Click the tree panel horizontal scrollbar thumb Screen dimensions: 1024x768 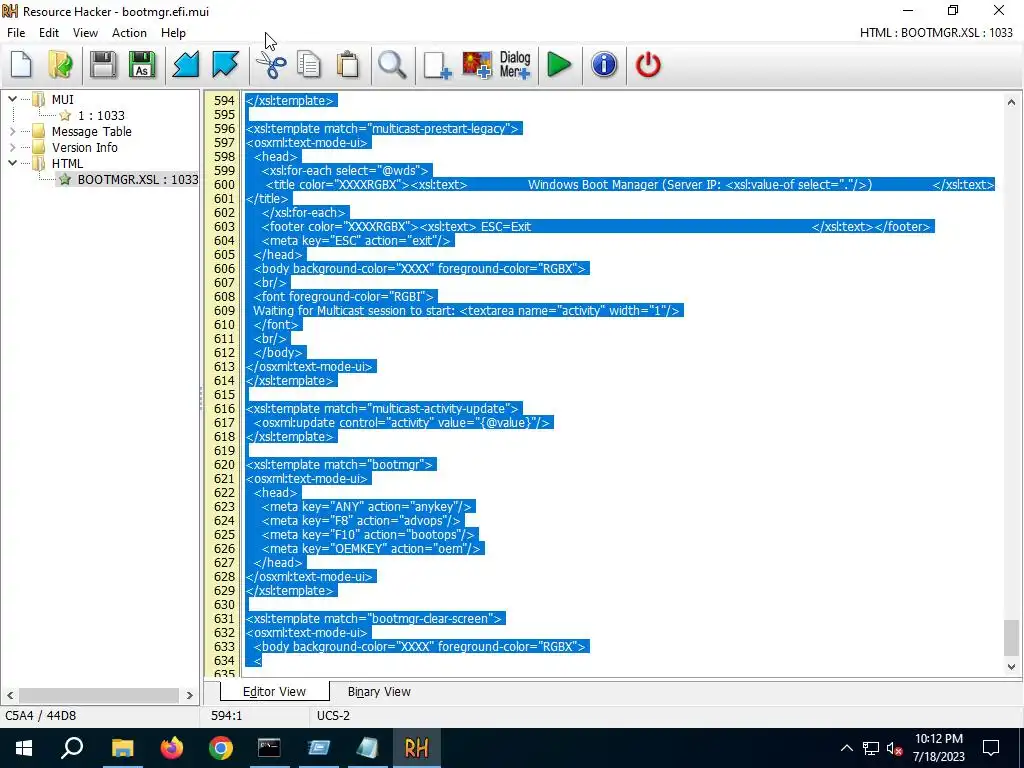click(x=99, y=696)
